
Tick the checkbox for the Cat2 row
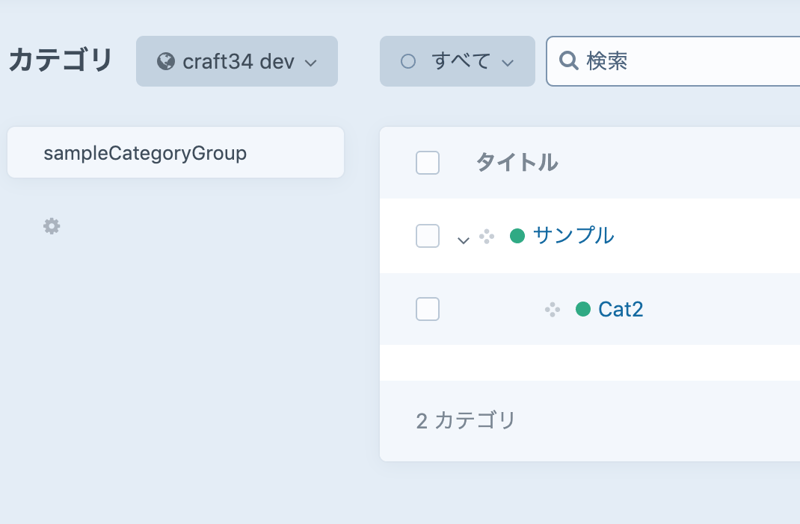pyautogui.click(x=427, y=309)
